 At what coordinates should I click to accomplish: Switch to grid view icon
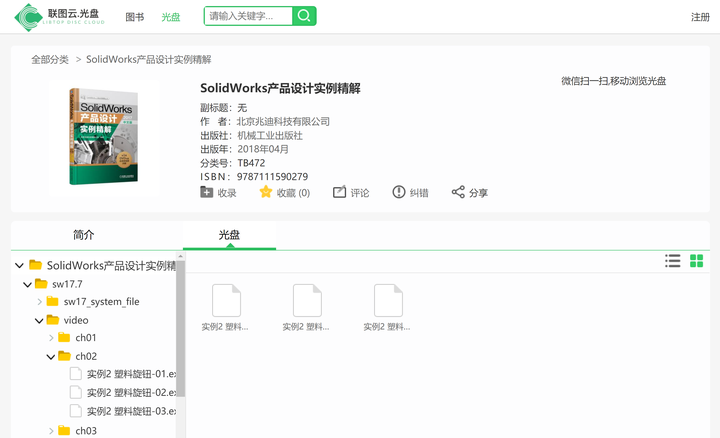pyautogui.click(x=697, y=261)
